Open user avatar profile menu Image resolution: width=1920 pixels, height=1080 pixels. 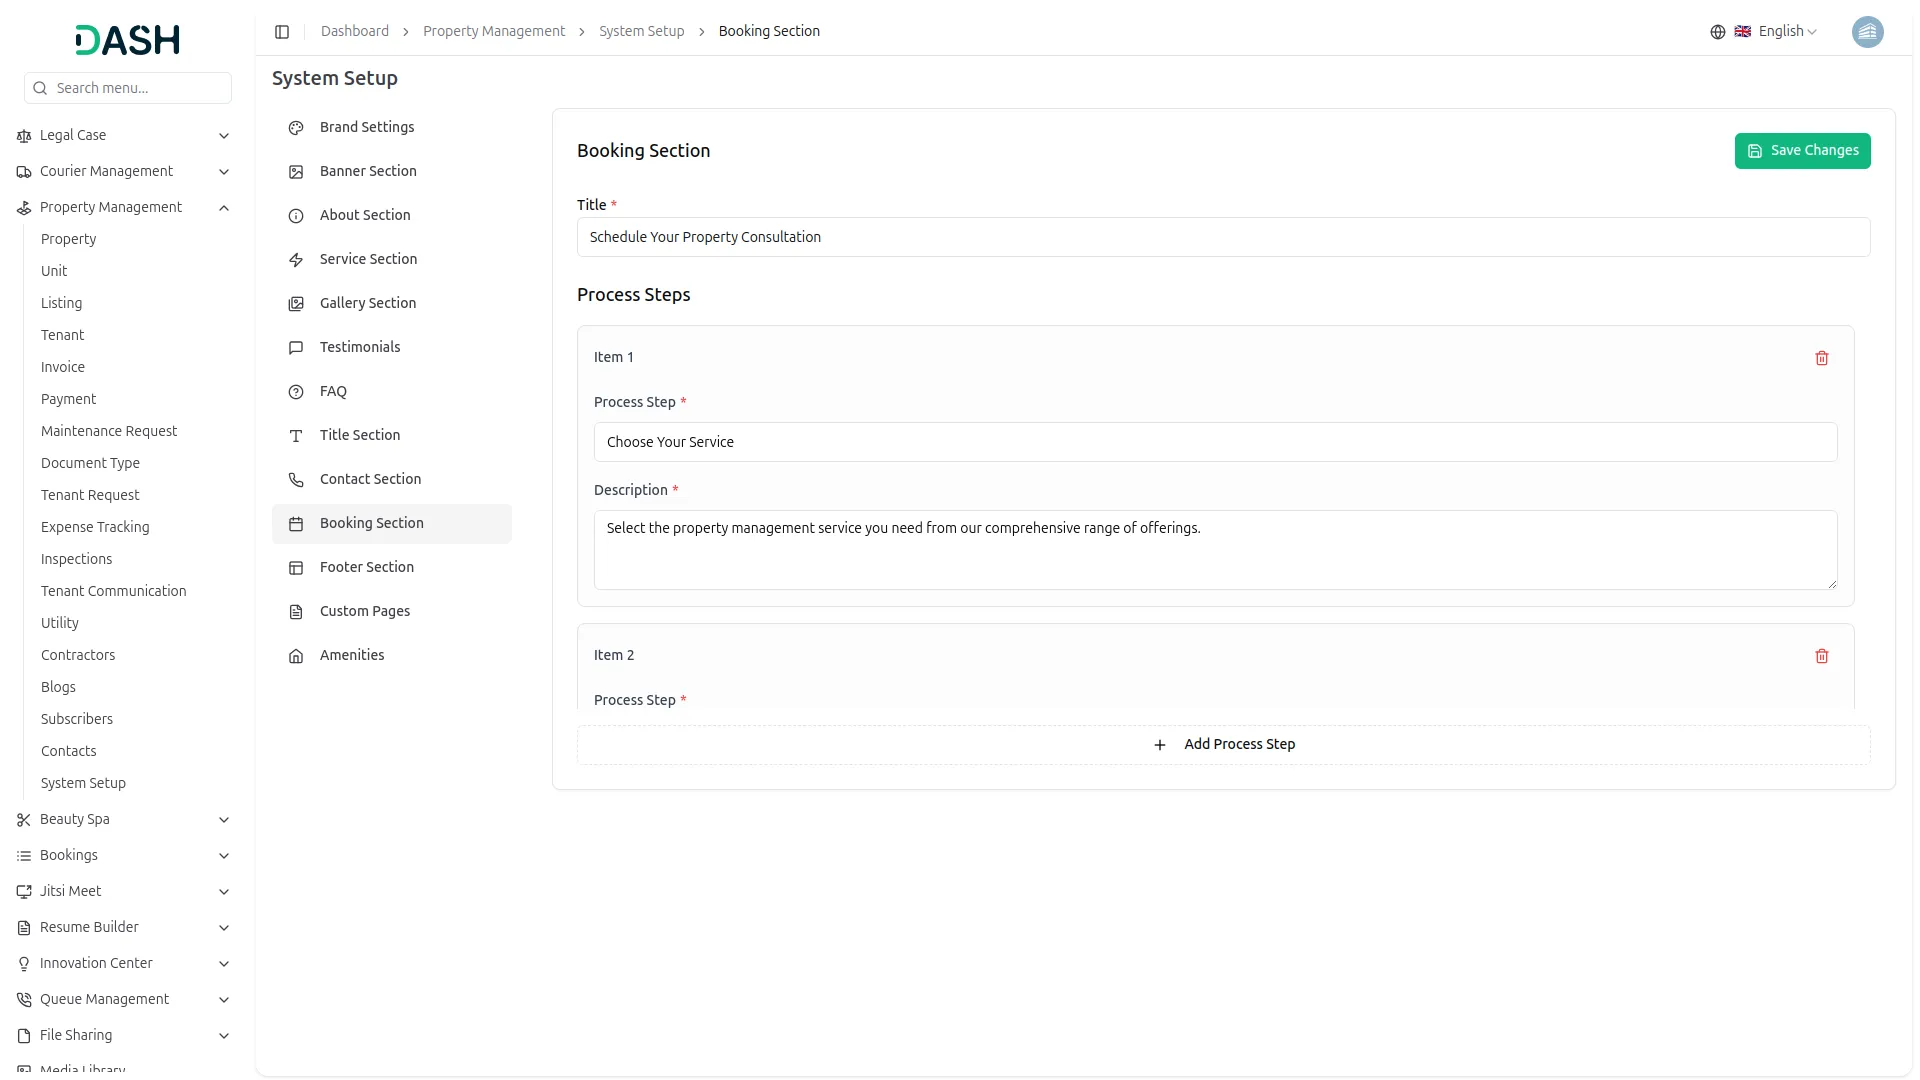tap(1867, 32)
